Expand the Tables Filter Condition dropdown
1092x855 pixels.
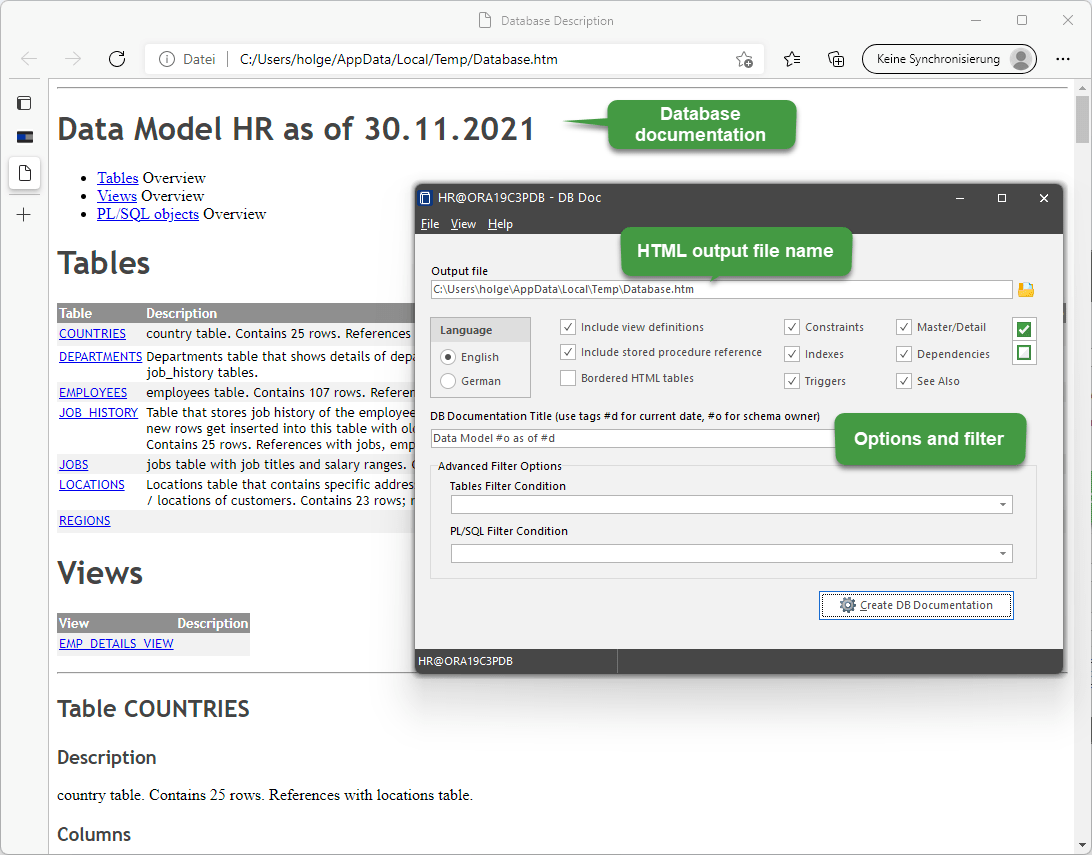1003,506
